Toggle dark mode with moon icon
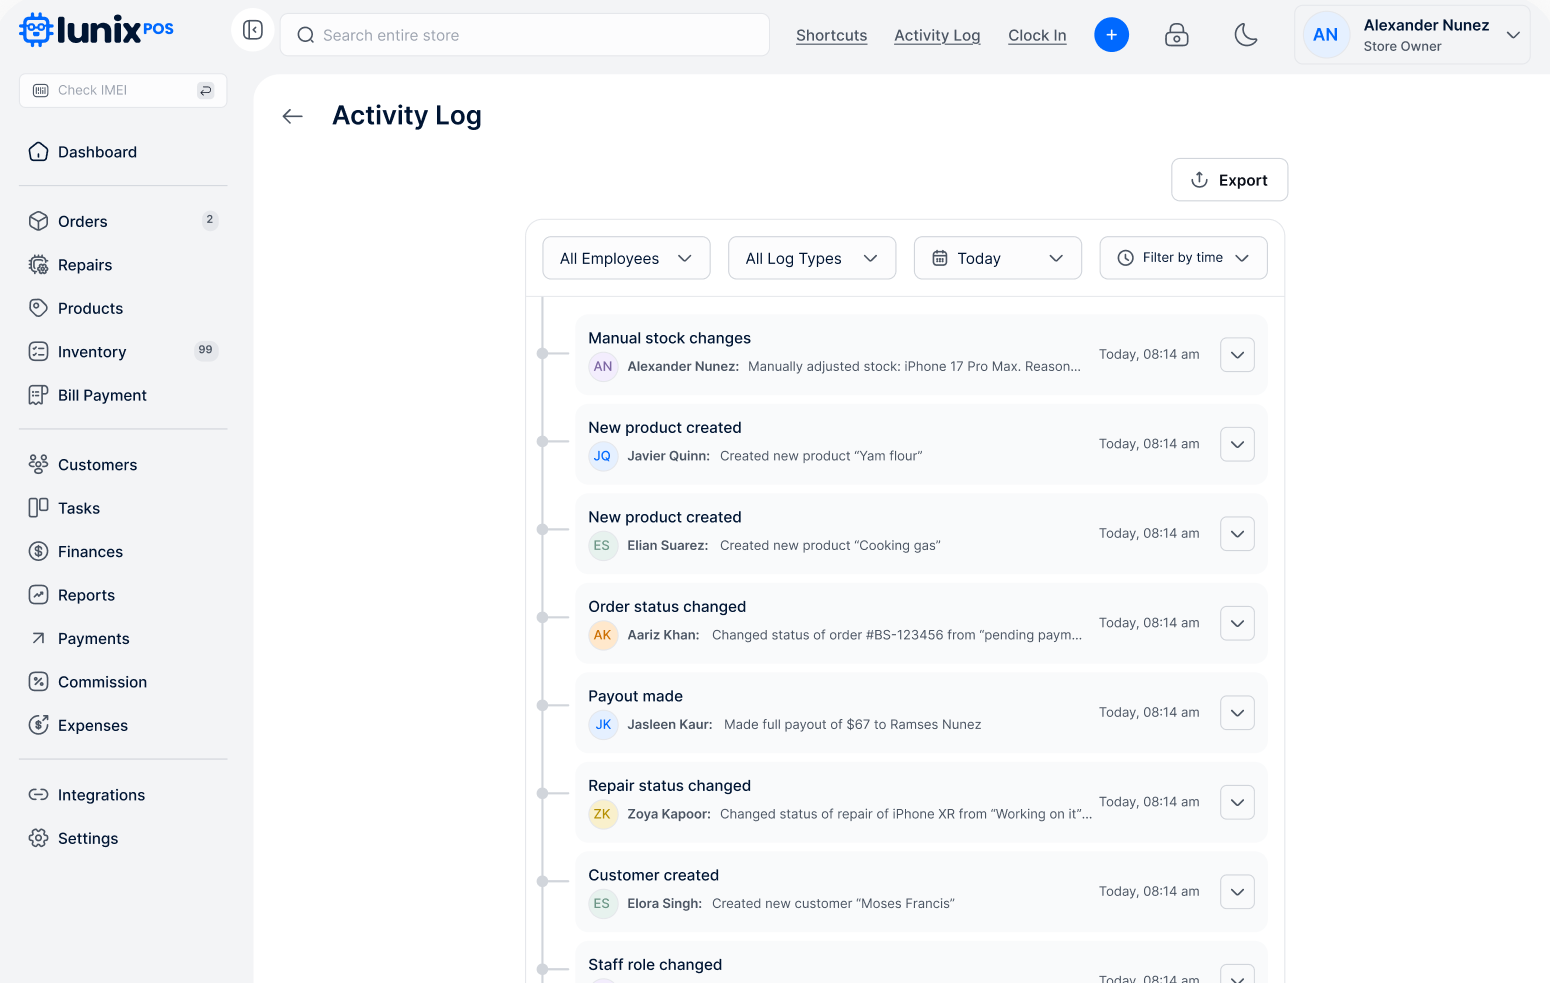 [1245, 36]
